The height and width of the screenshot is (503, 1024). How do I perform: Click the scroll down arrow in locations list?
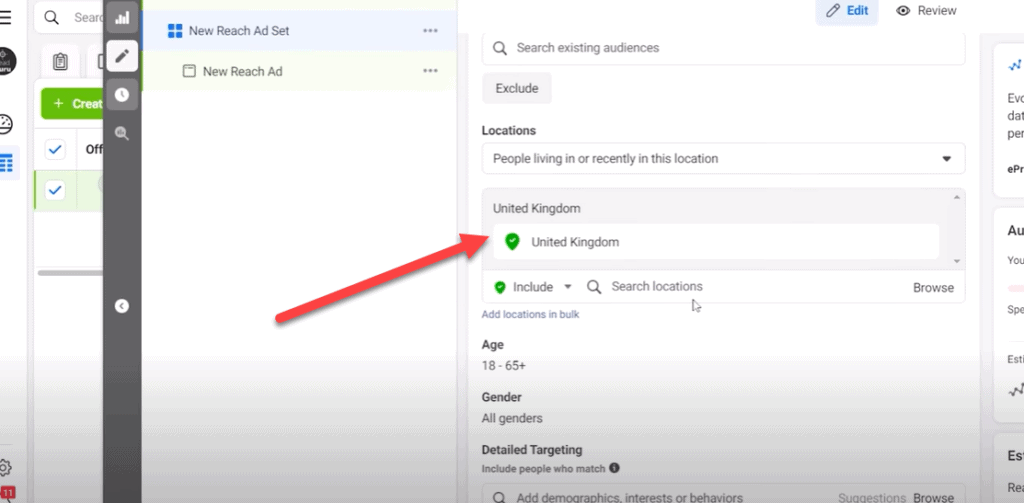957,261
